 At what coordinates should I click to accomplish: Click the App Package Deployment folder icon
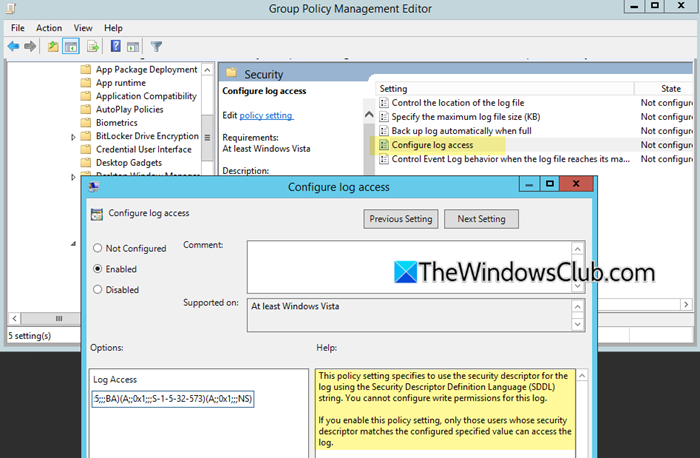click(86, 69)
